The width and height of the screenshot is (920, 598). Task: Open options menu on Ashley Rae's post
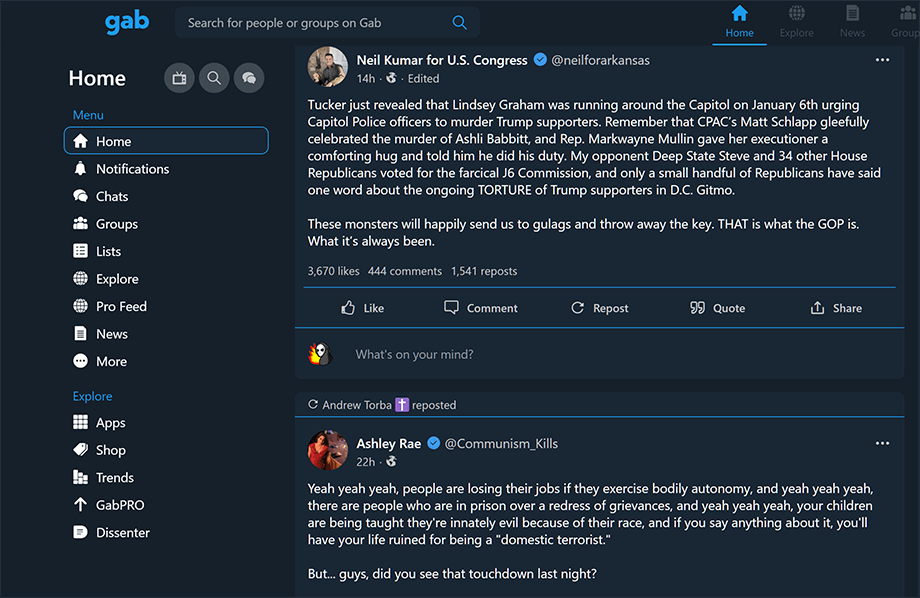(882, 443)
